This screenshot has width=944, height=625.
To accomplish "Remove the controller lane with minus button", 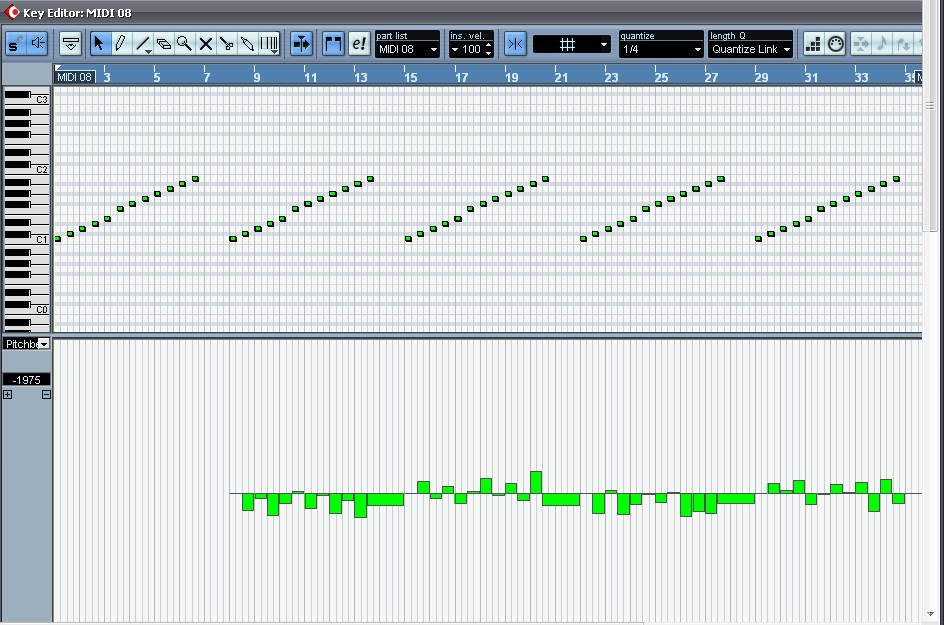I will tap(46, 395).
